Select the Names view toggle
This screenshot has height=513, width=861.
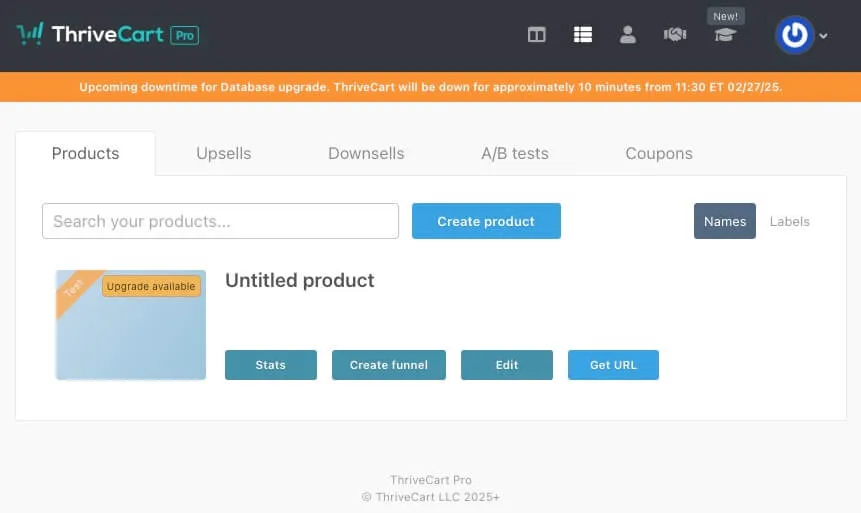(x=724, y=221)
